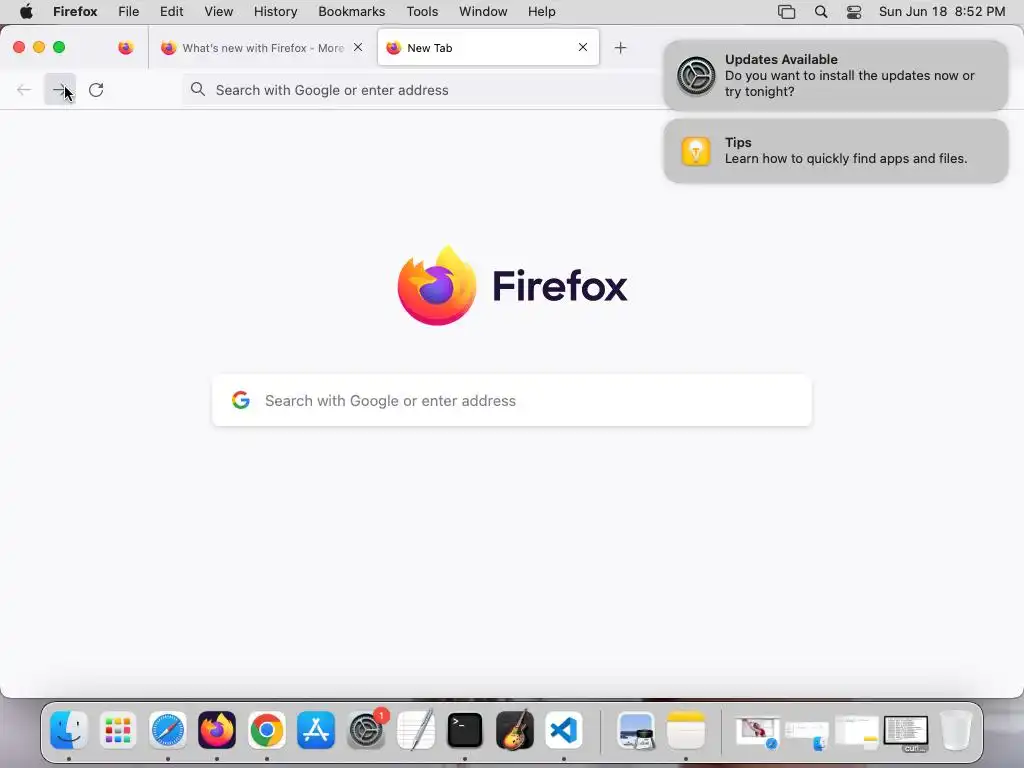Image resolution: width=1024 pixels, height=768 pixels.
Task: Click Firefox icon in the Dock
Action: pyautogui.click(x=217, y=729)
